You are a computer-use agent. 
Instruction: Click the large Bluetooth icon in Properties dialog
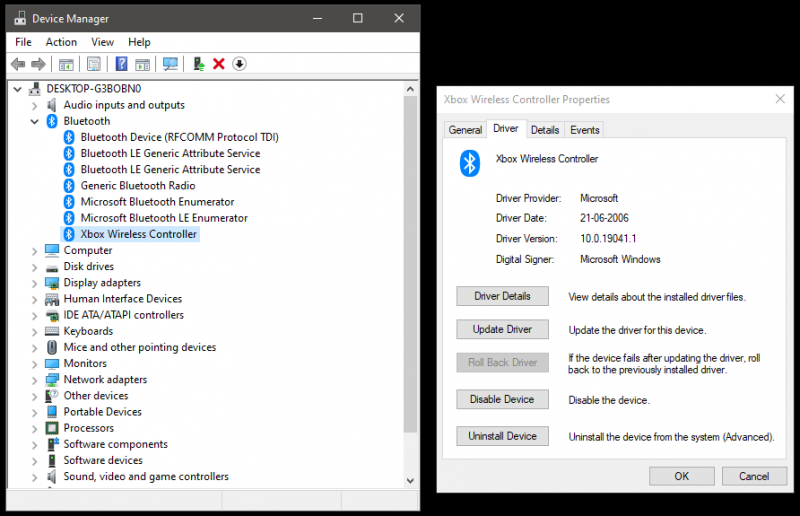click(x=470, y=163)
